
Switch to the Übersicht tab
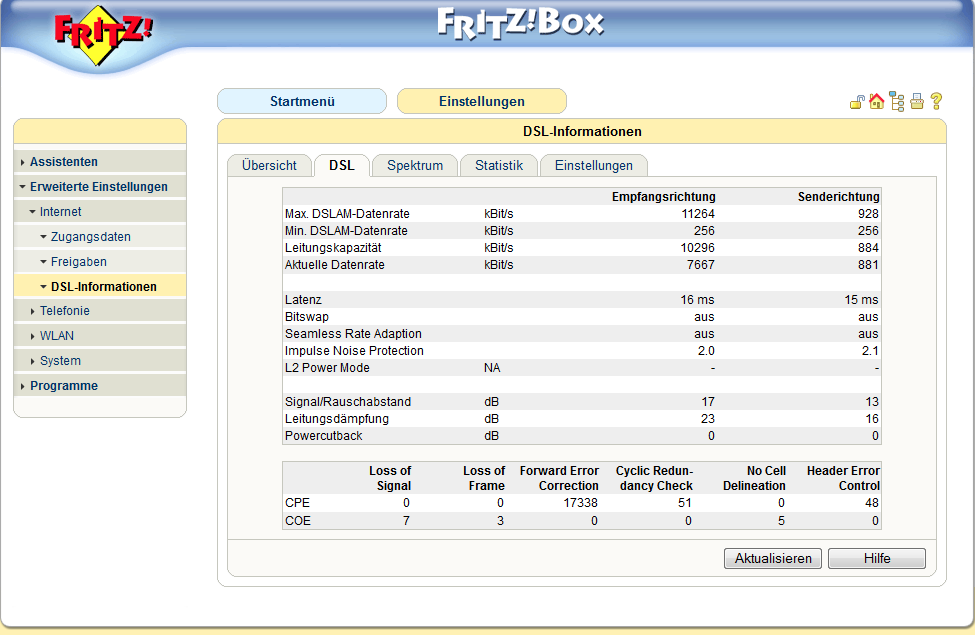coord(269,165)
